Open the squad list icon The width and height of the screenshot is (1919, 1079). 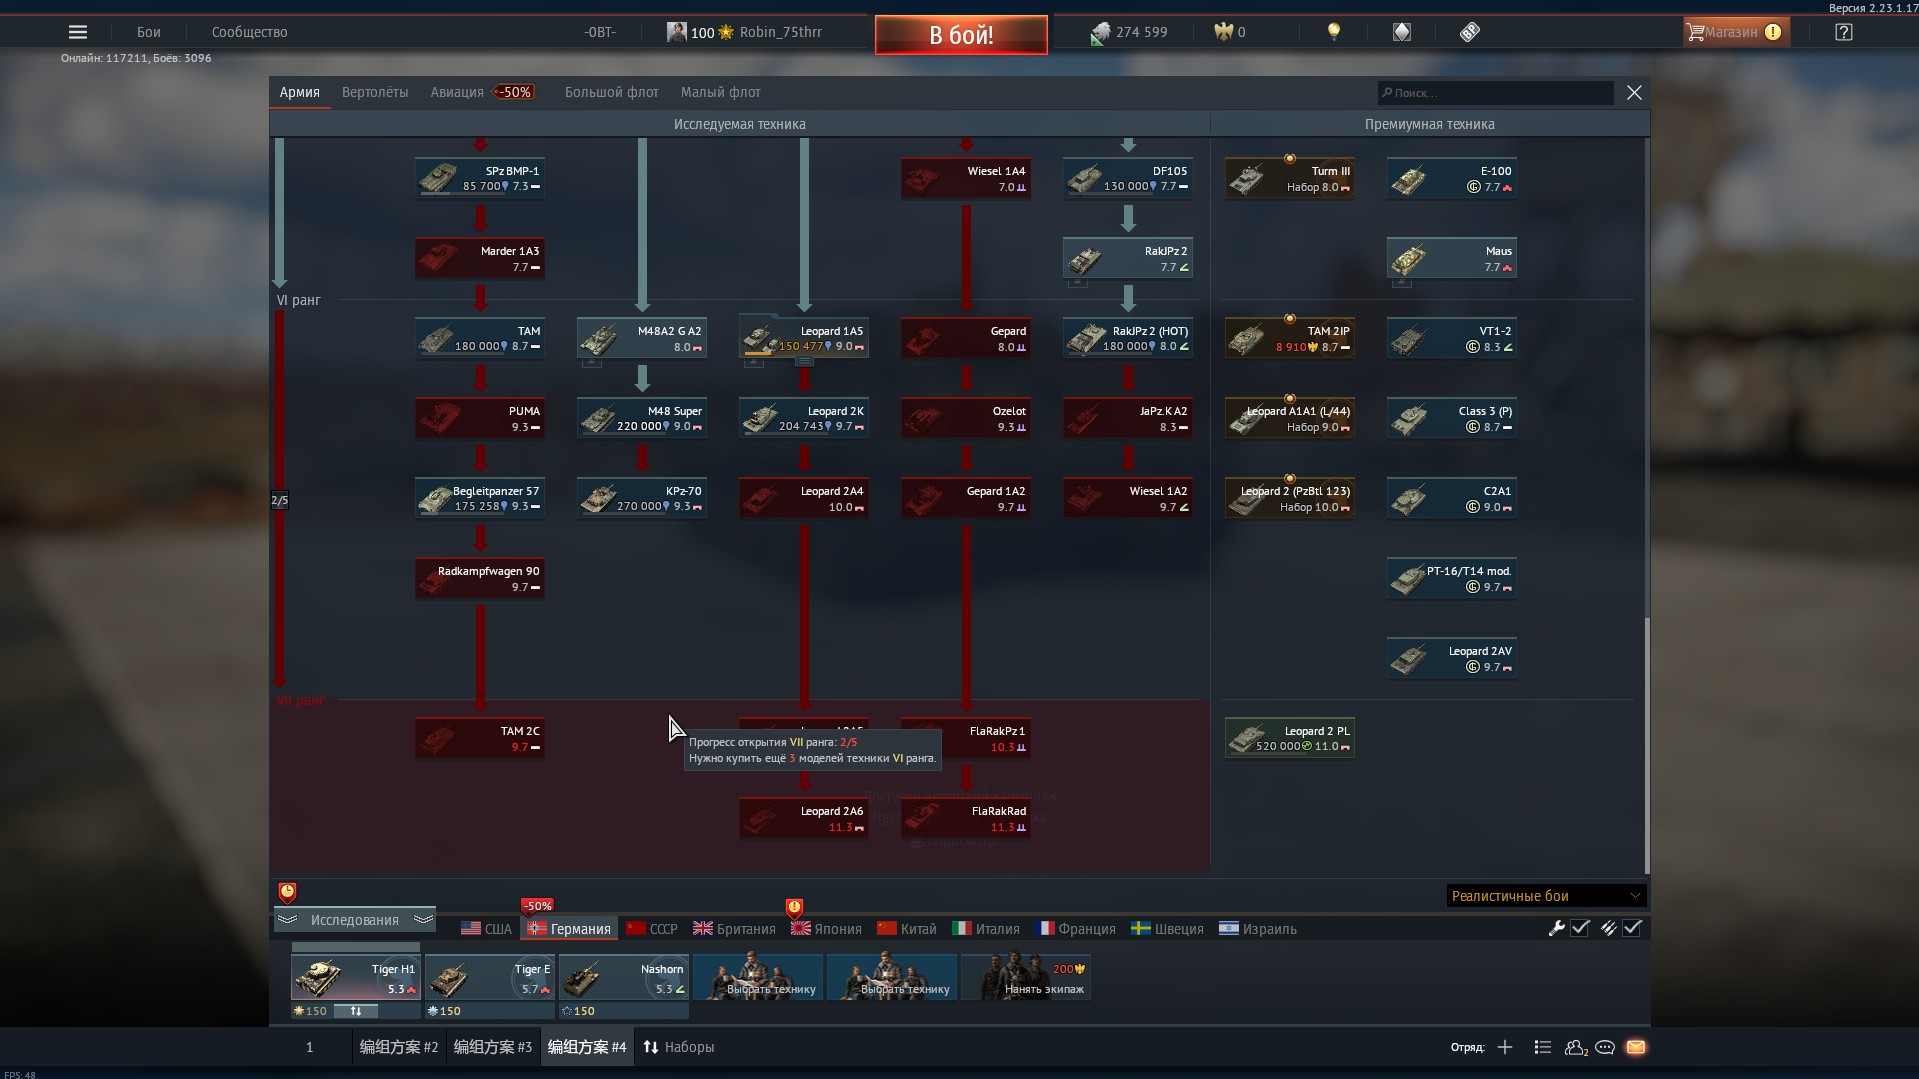click(x=1542, y=1047)
